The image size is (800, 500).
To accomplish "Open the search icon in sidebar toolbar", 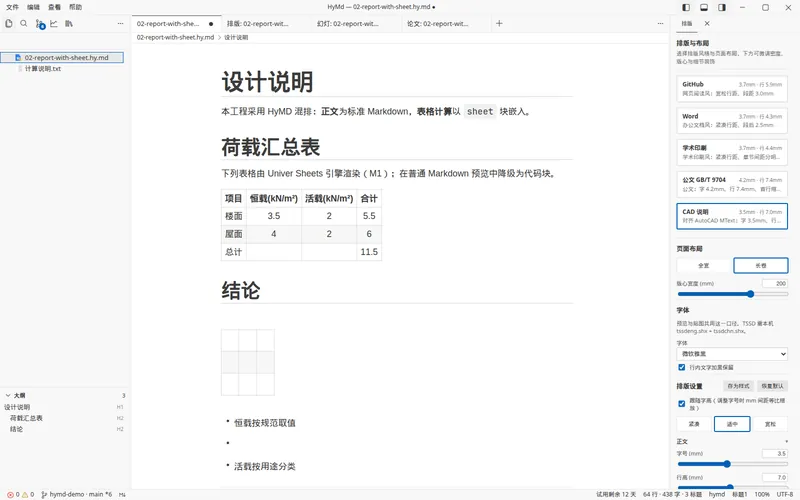I will 24,23.
